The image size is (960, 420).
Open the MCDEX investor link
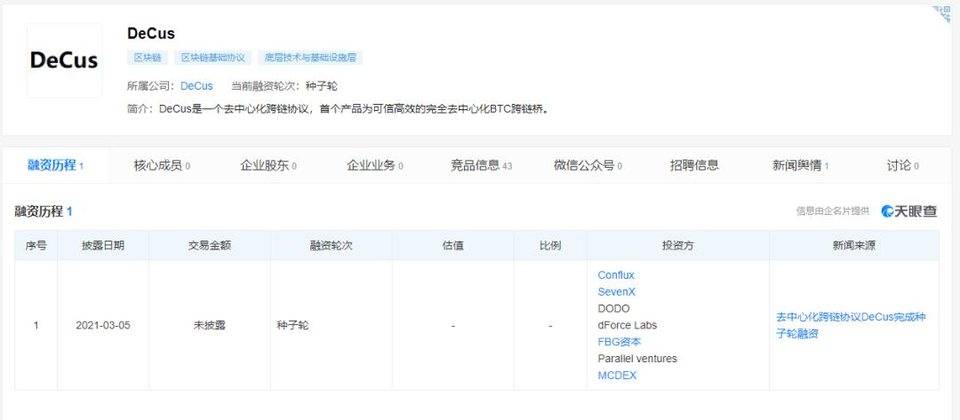point(617,375)
